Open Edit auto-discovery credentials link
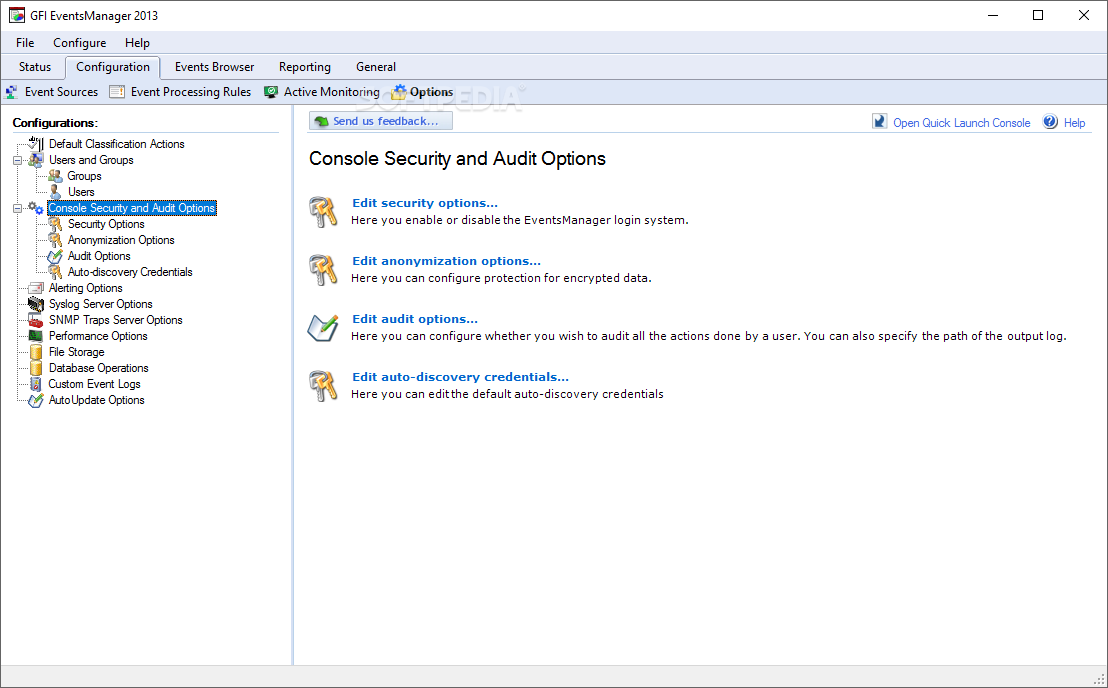This screenshot has height=688, width=1108. 461,377
